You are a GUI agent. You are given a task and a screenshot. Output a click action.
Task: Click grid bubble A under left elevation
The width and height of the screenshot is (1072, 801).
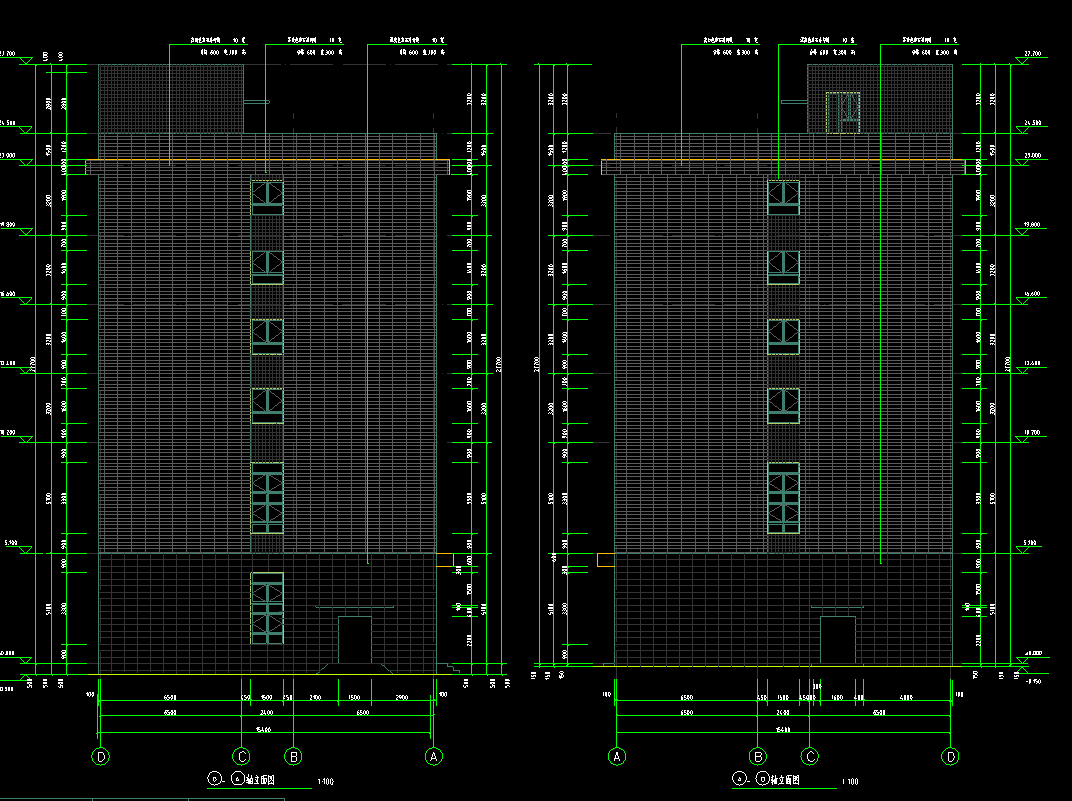click(x=433, y=756)
